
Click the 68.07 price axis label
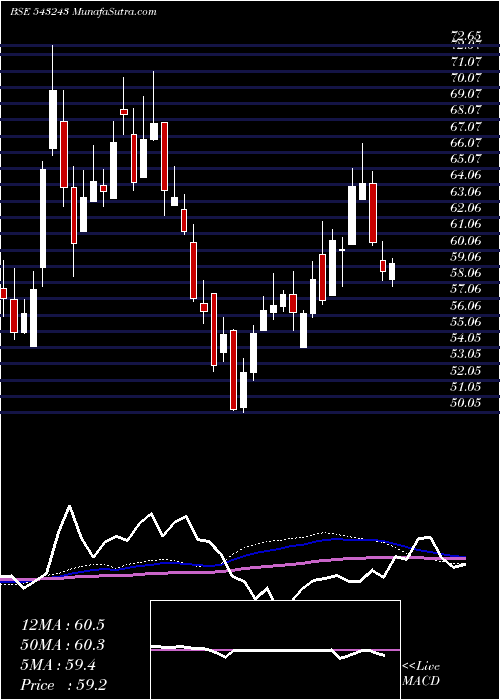[x=466, y=110]
